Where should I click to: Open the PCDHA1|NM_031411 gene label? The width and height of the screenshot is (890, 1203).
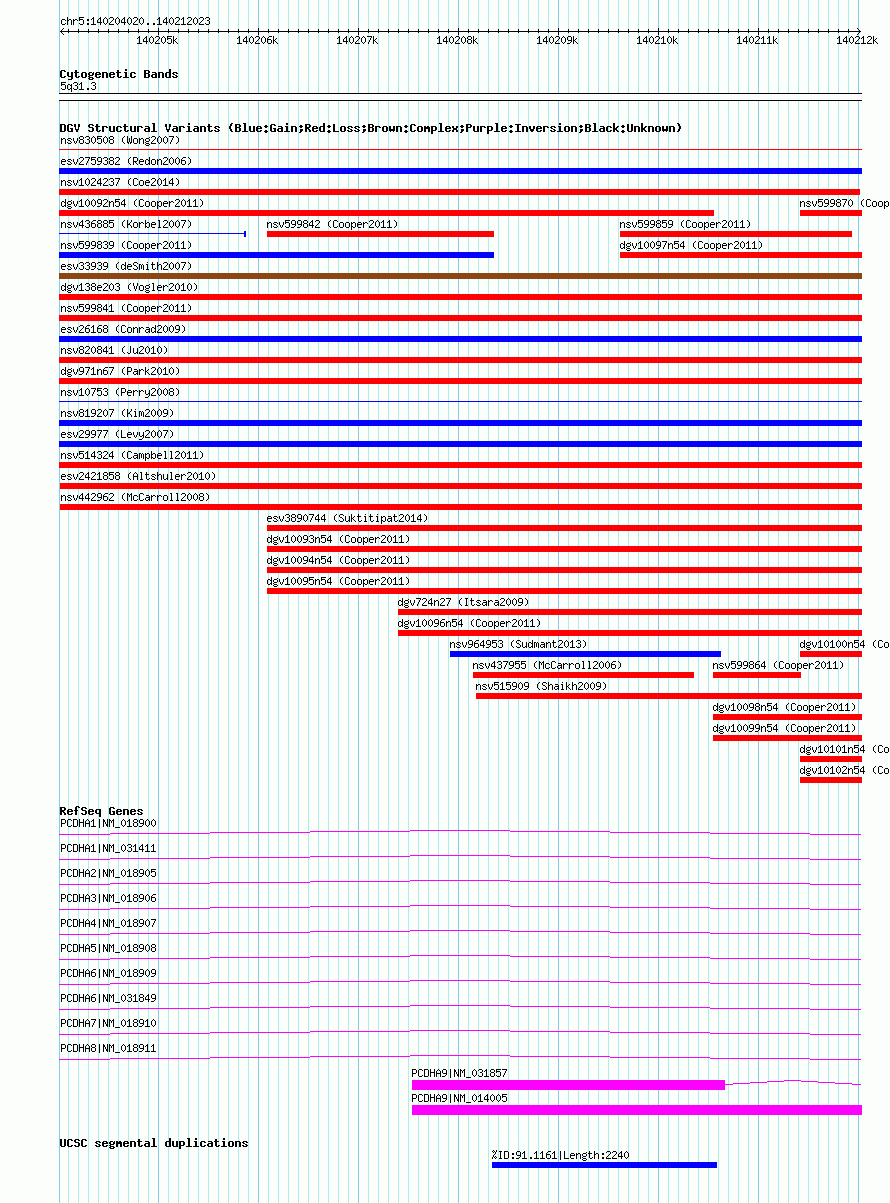coord(108,848)
